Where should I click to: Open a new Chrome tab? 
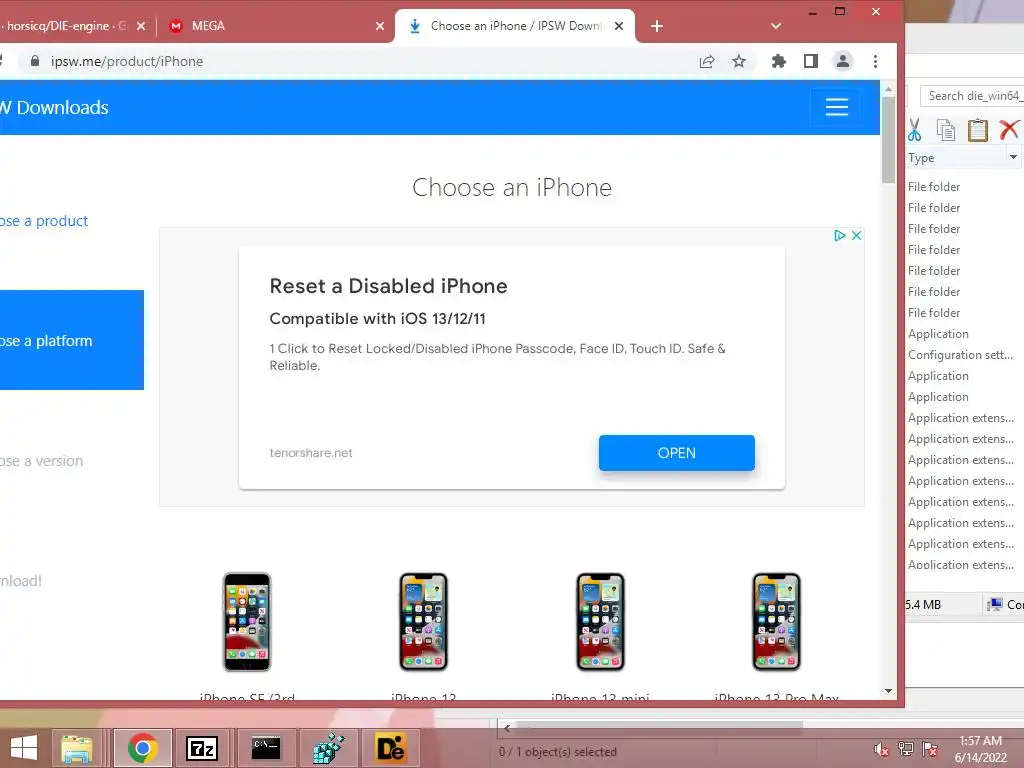[657, 26]
